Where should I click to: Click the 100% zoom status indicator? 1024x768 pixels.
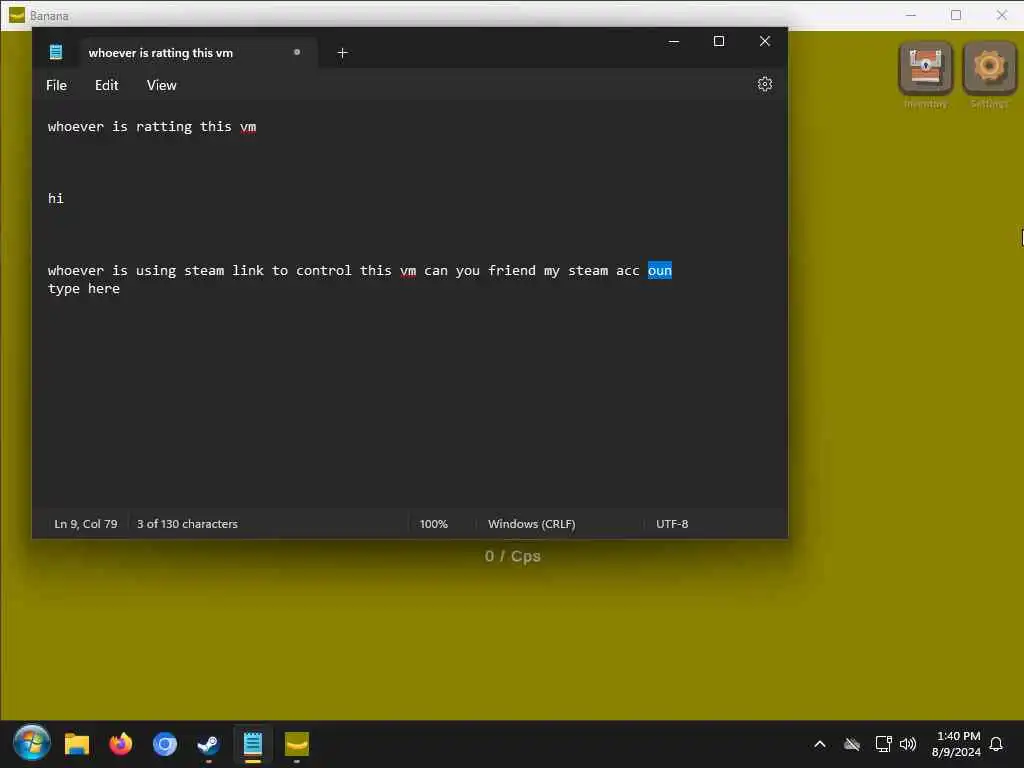[434, 524]
